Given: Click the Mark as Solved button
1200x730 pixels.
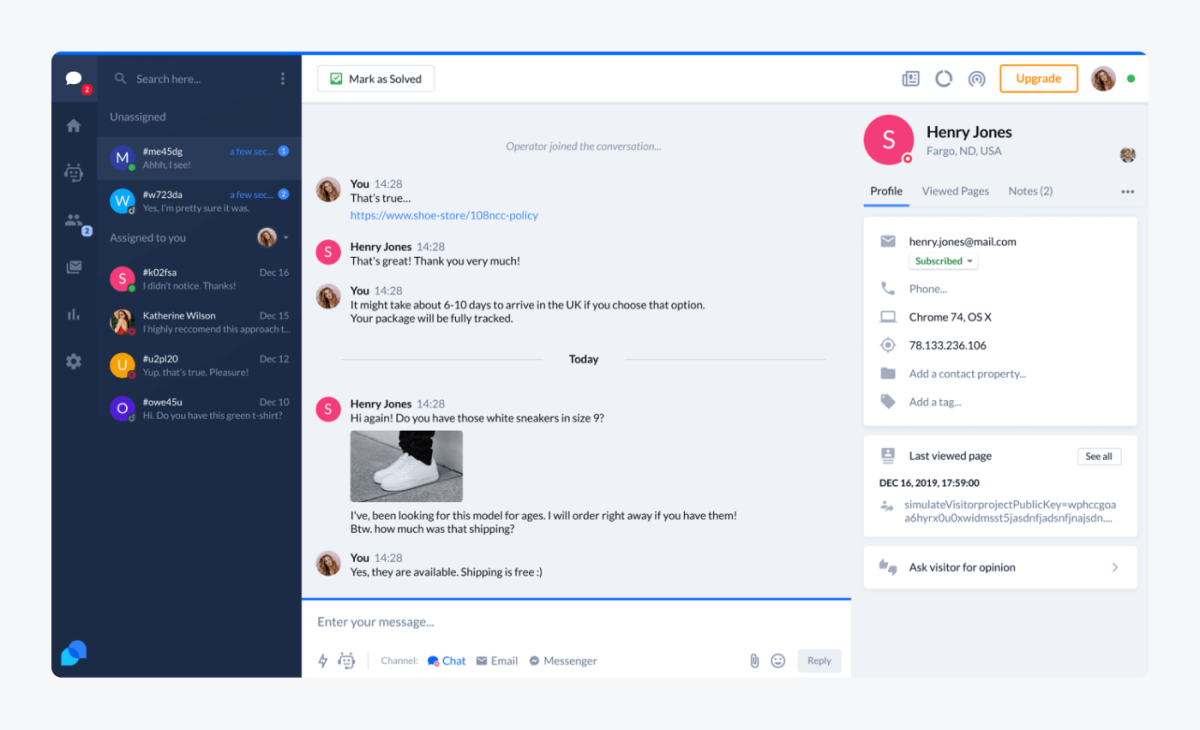Looking at the screenshot, I should tap(375, 78).
